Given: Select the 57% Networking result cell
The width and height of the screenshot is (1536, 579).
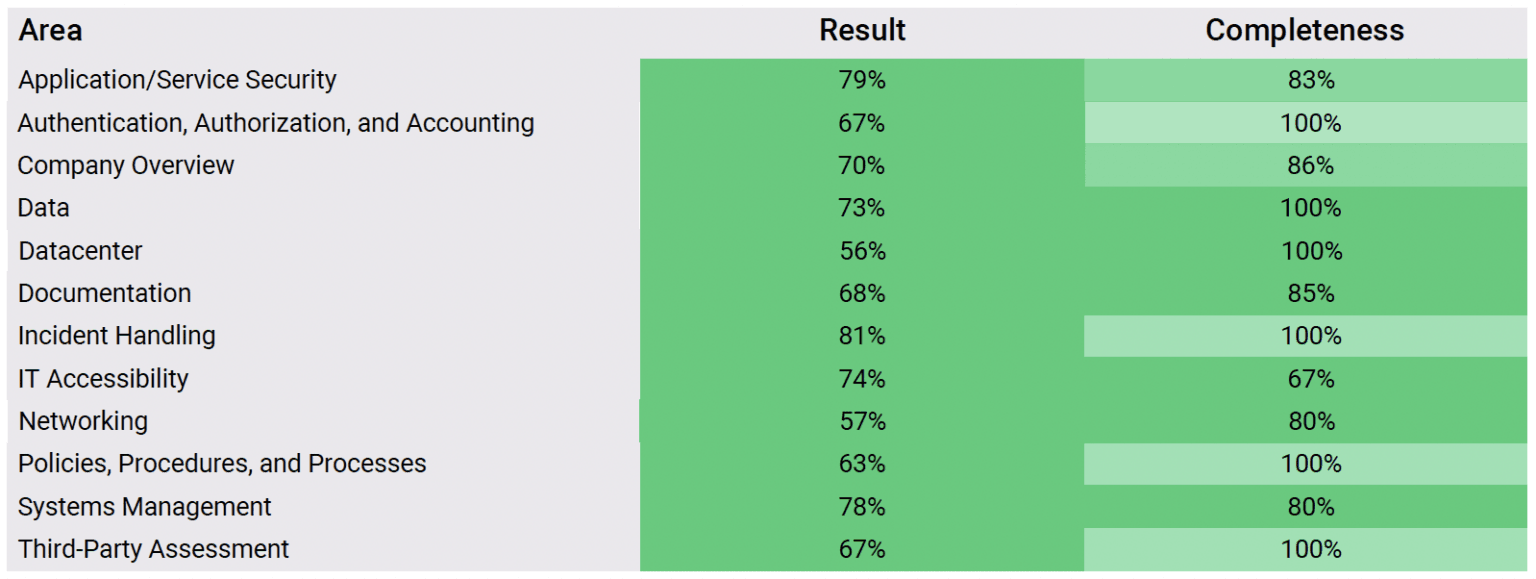Looking at the screenshot, I should [862, 421].
